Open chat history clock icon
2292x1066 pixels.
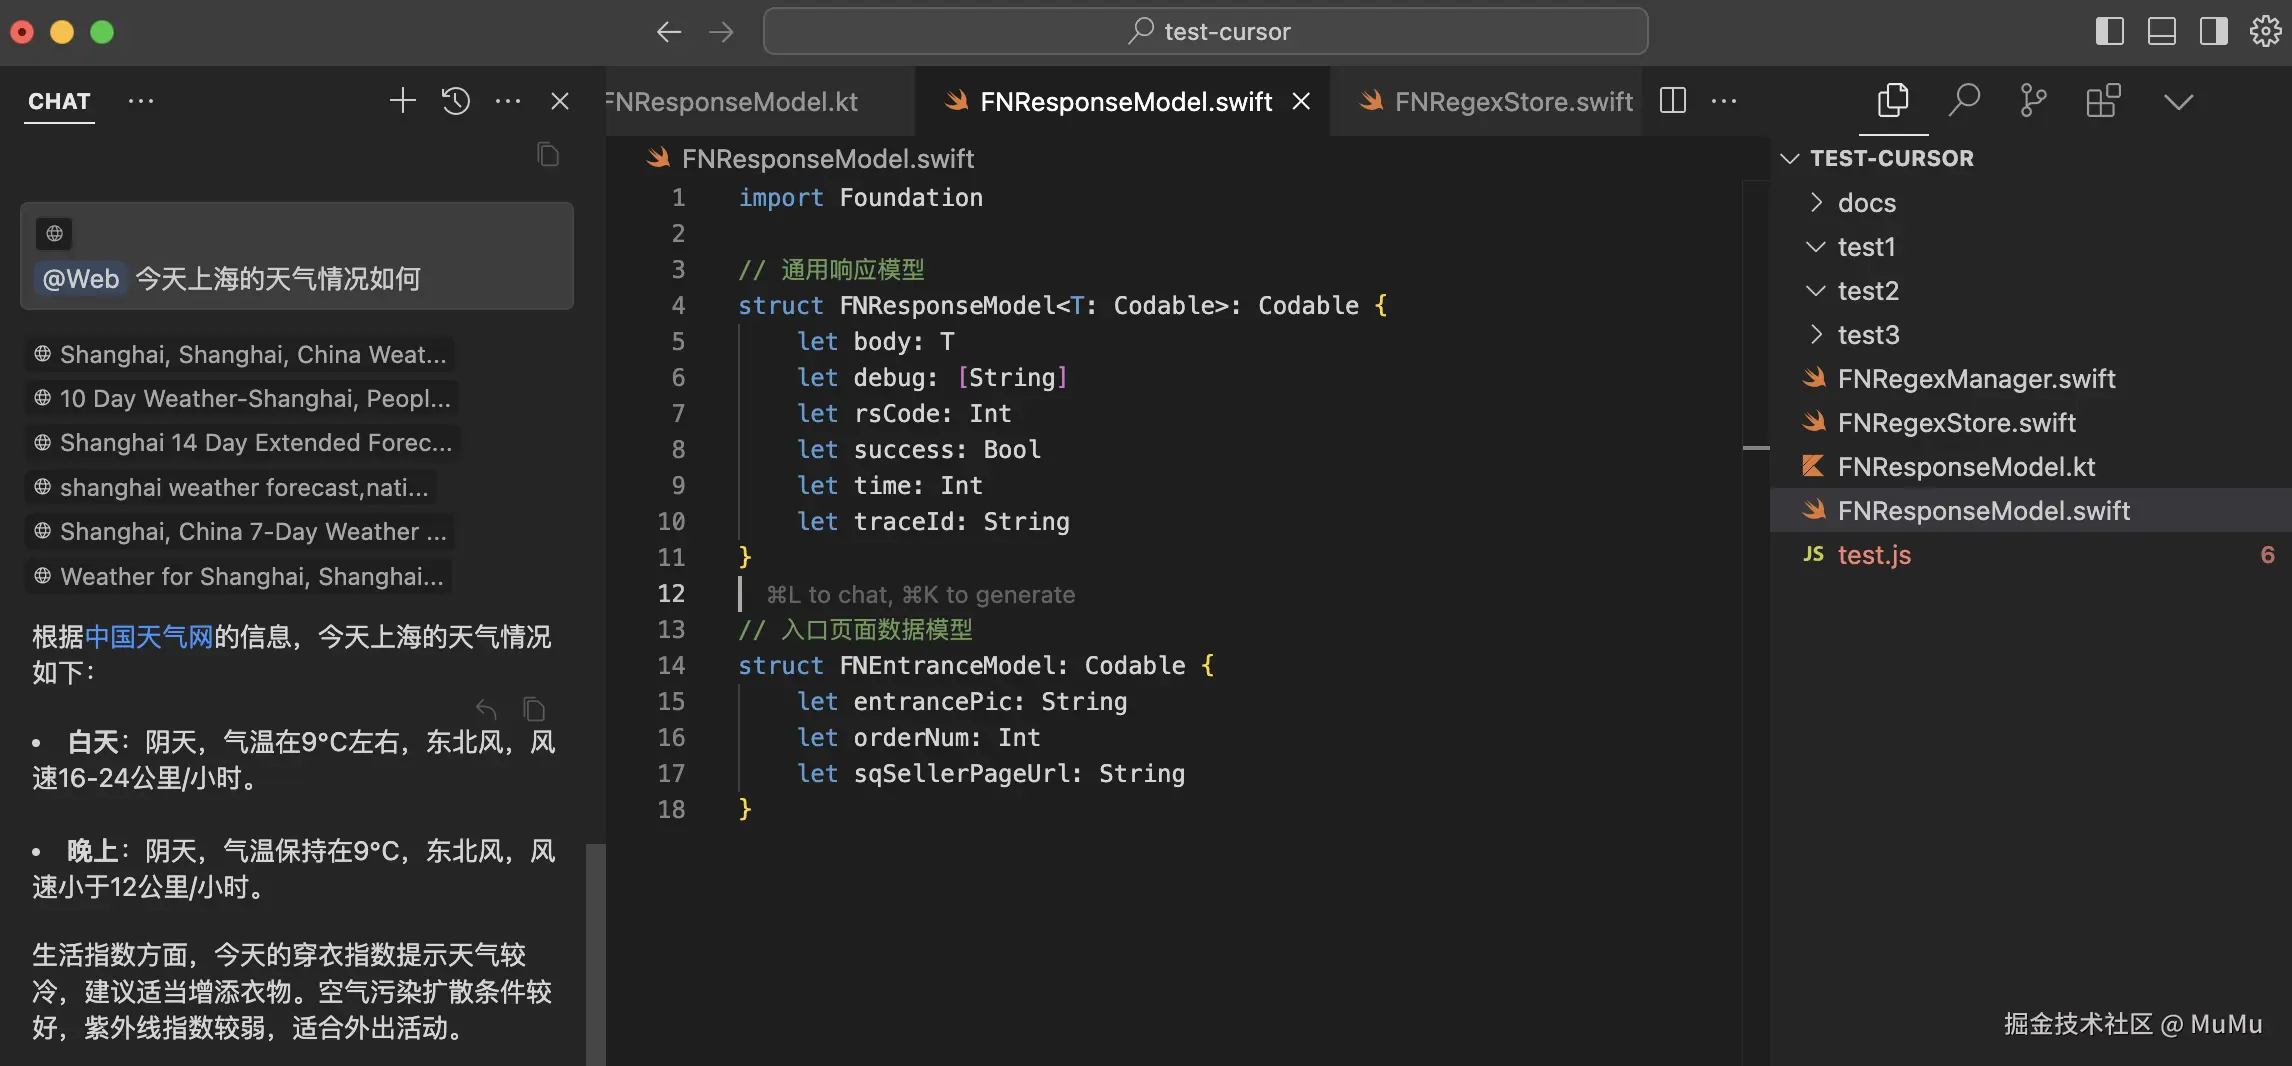pos(456,101)
